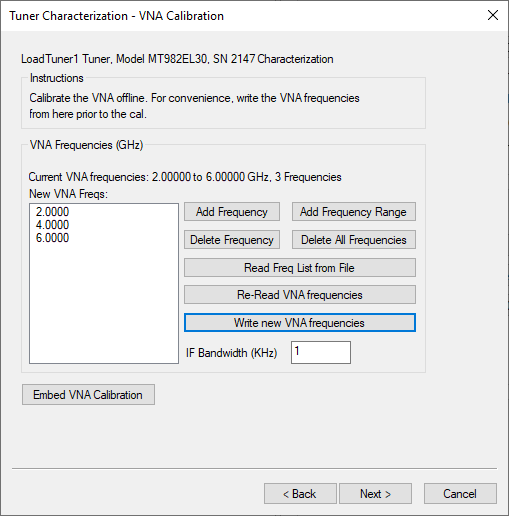Image resolution: width=509 pixels, height=516 pixels.
Task: Select the 4.0000 frequency entry
Action: click(52, 225)
